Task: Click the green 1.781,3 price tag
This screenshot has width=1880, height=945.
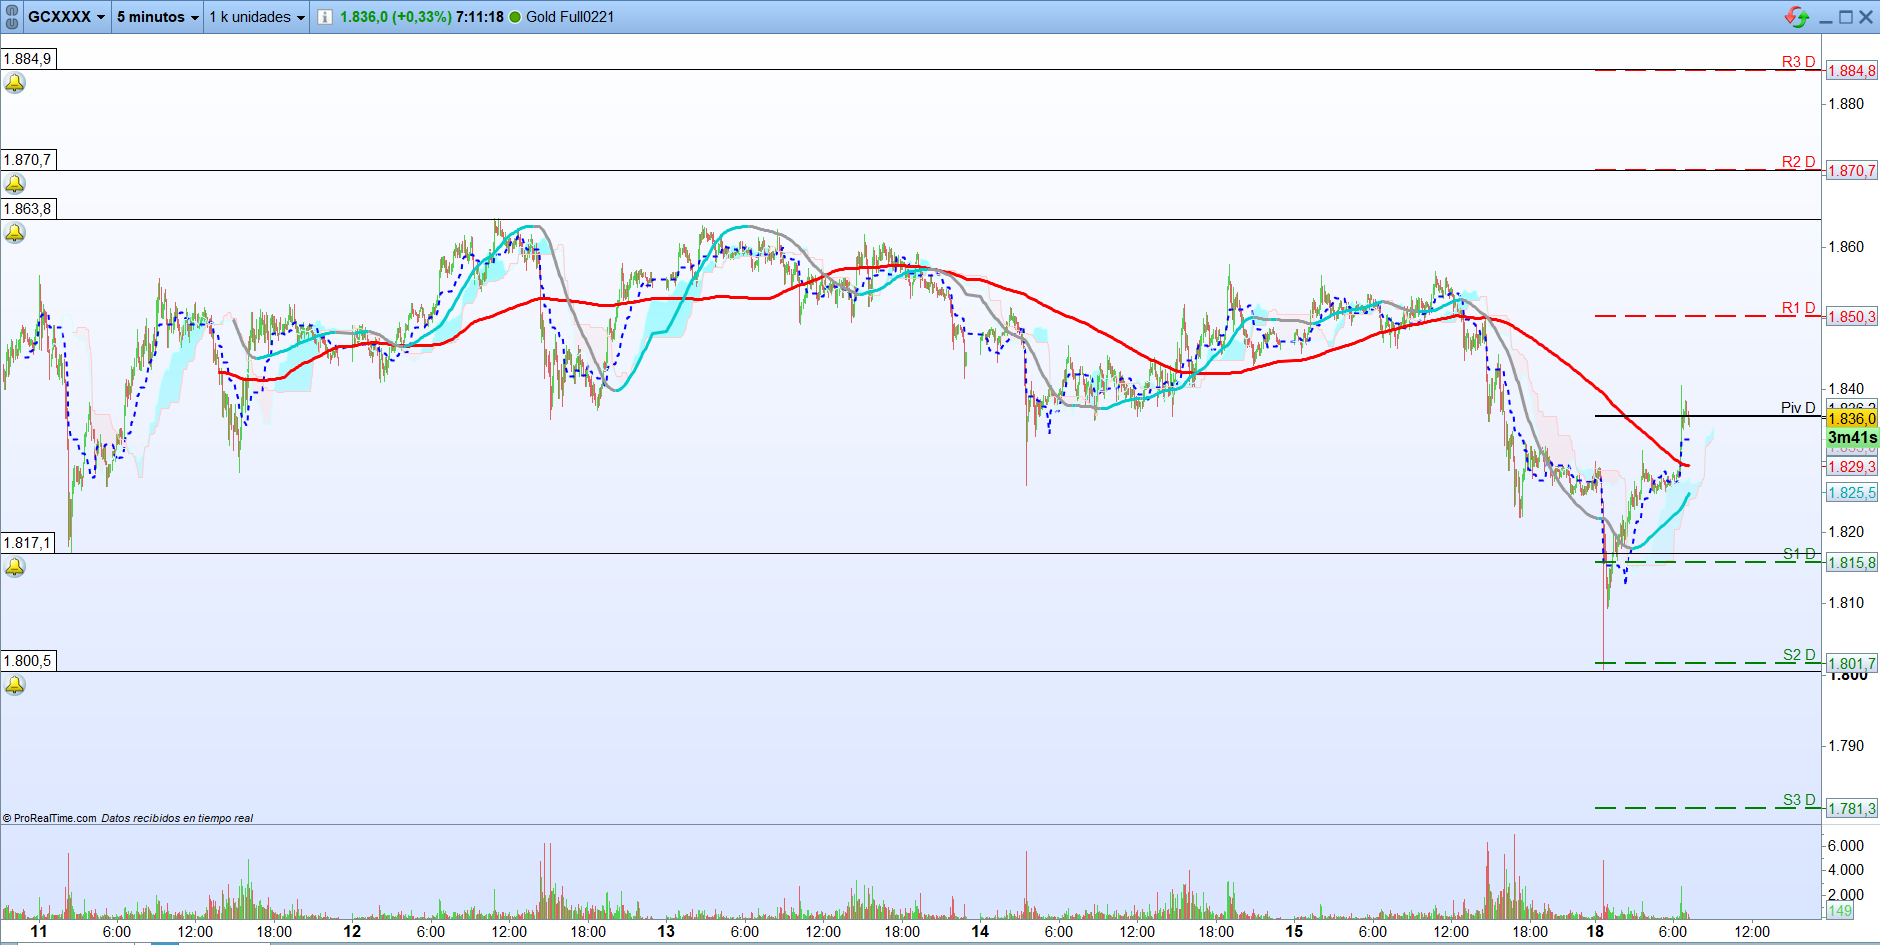Action: pos(1852,809)
